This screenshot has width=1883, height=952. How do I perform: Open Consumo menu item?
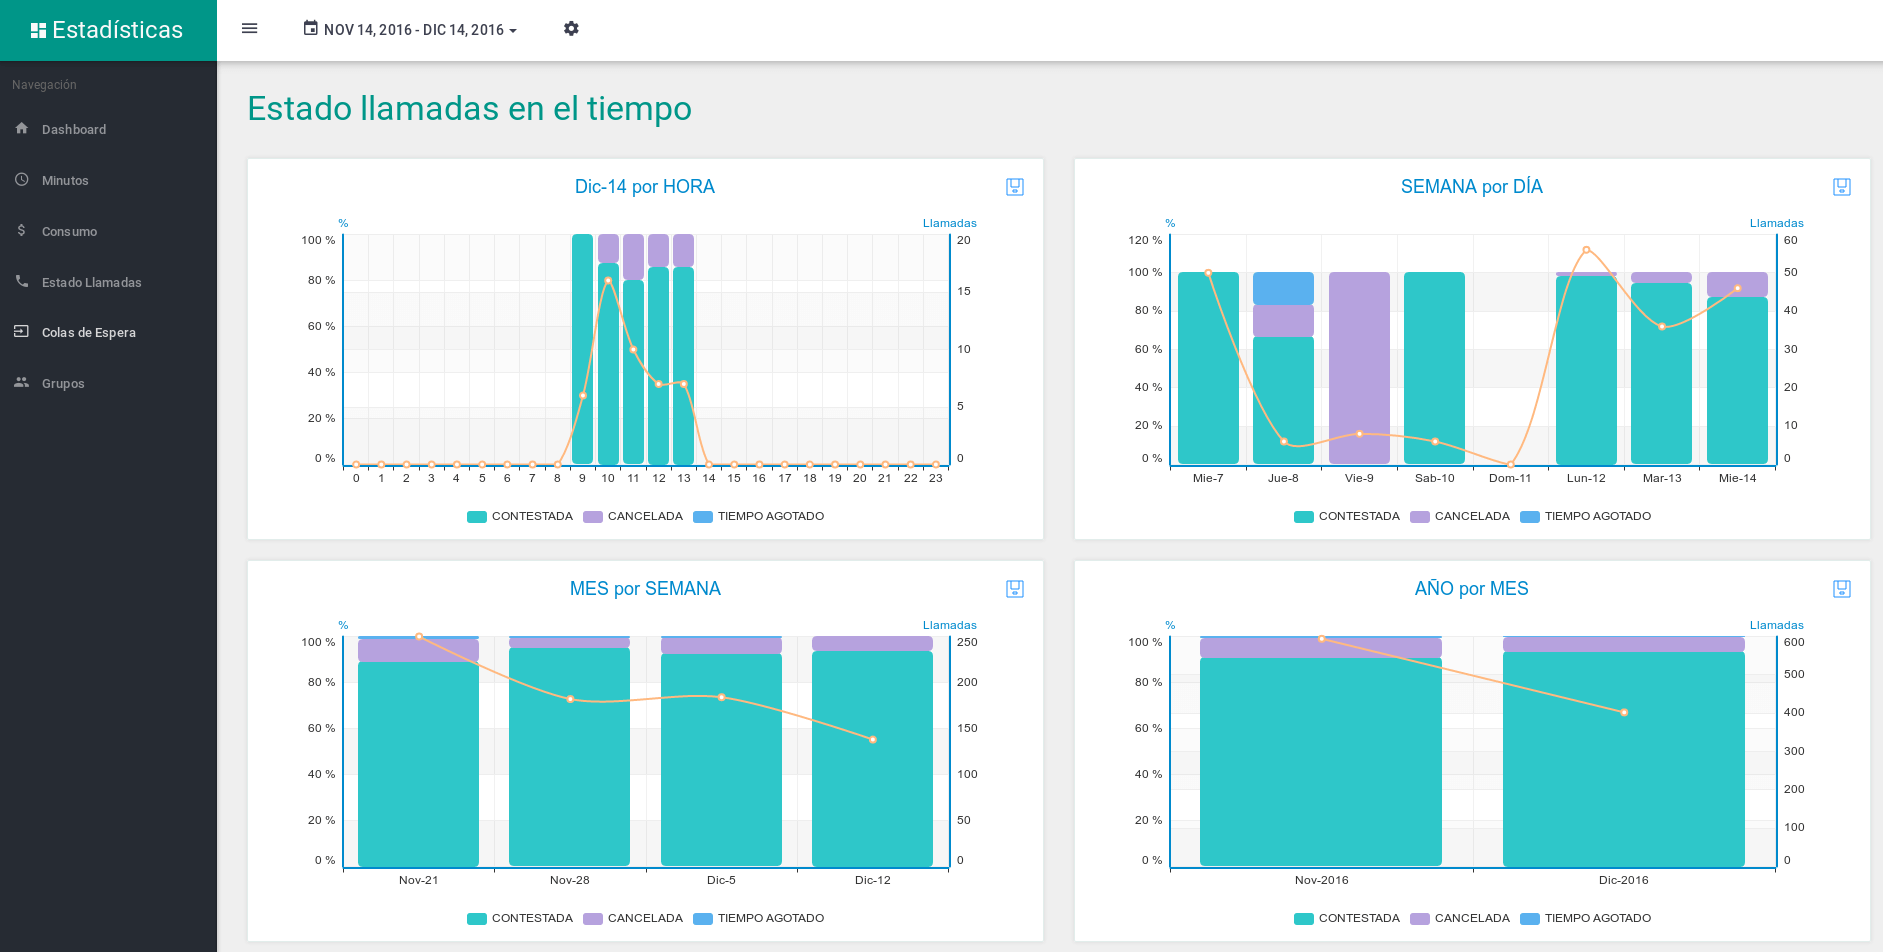pyautogui.click(x=108, y=231)
